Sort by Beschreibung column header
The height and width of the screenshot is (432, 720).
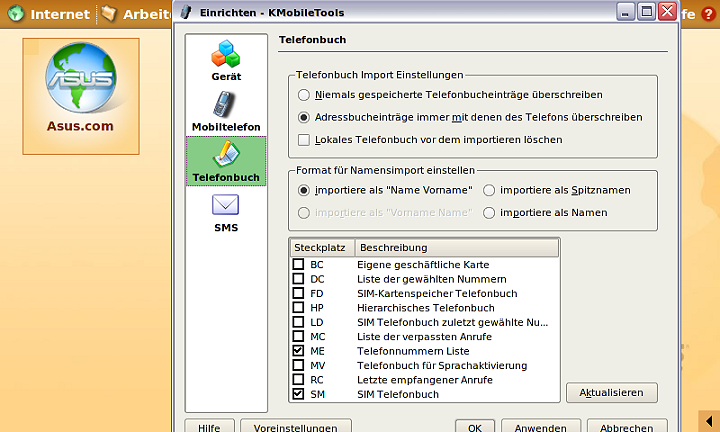click(x=457, y=247)
